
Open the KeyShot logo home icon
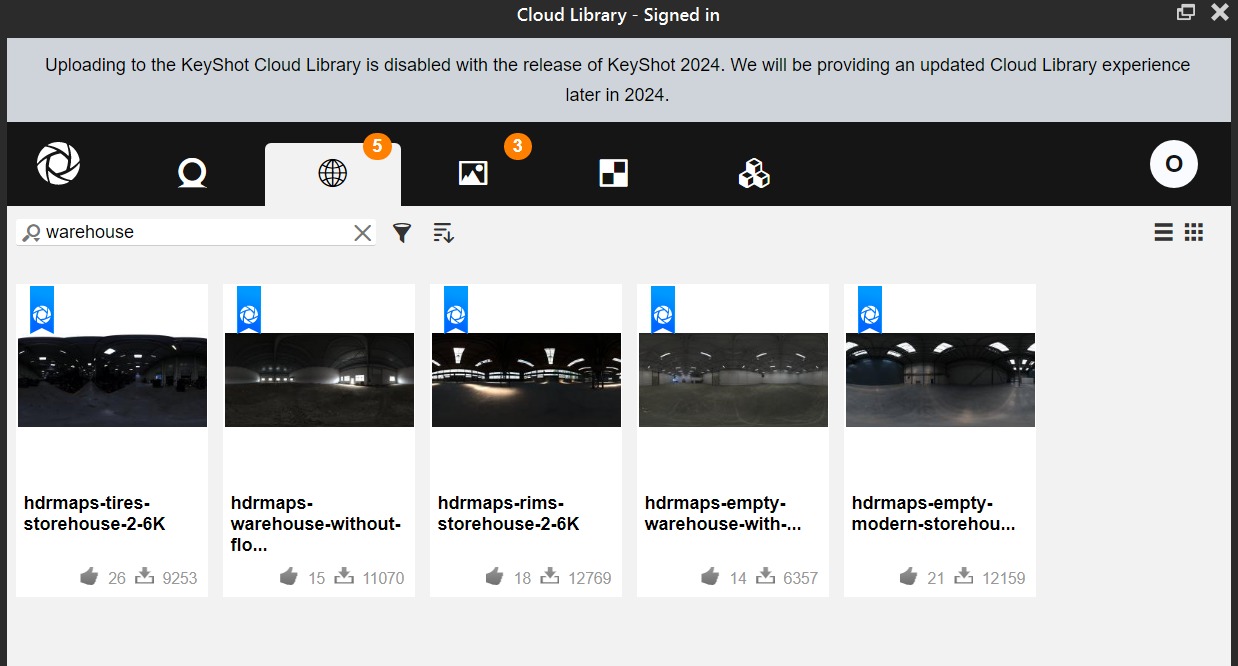click(x=58, y=164)
